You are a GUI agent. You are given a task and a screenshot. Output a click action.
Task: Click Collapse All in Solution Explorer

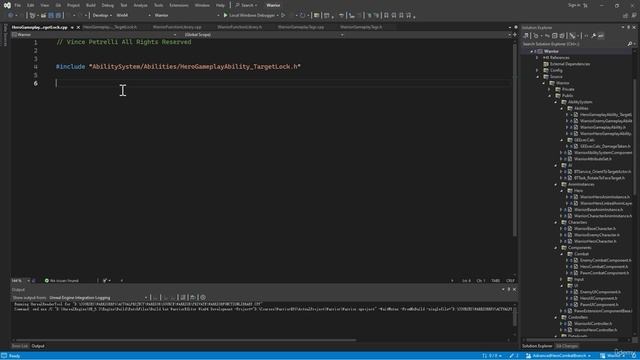coord(554,36)
